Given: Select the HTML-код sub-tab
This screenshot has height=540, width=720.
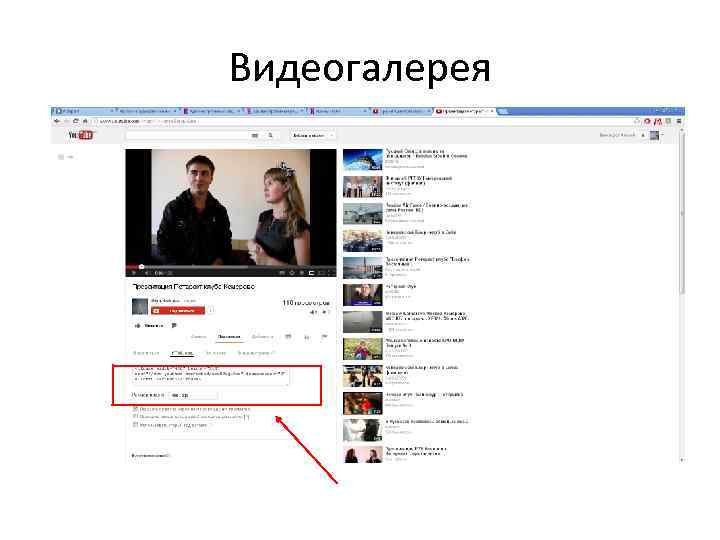Looking at the screenshot, I should 182,353.
